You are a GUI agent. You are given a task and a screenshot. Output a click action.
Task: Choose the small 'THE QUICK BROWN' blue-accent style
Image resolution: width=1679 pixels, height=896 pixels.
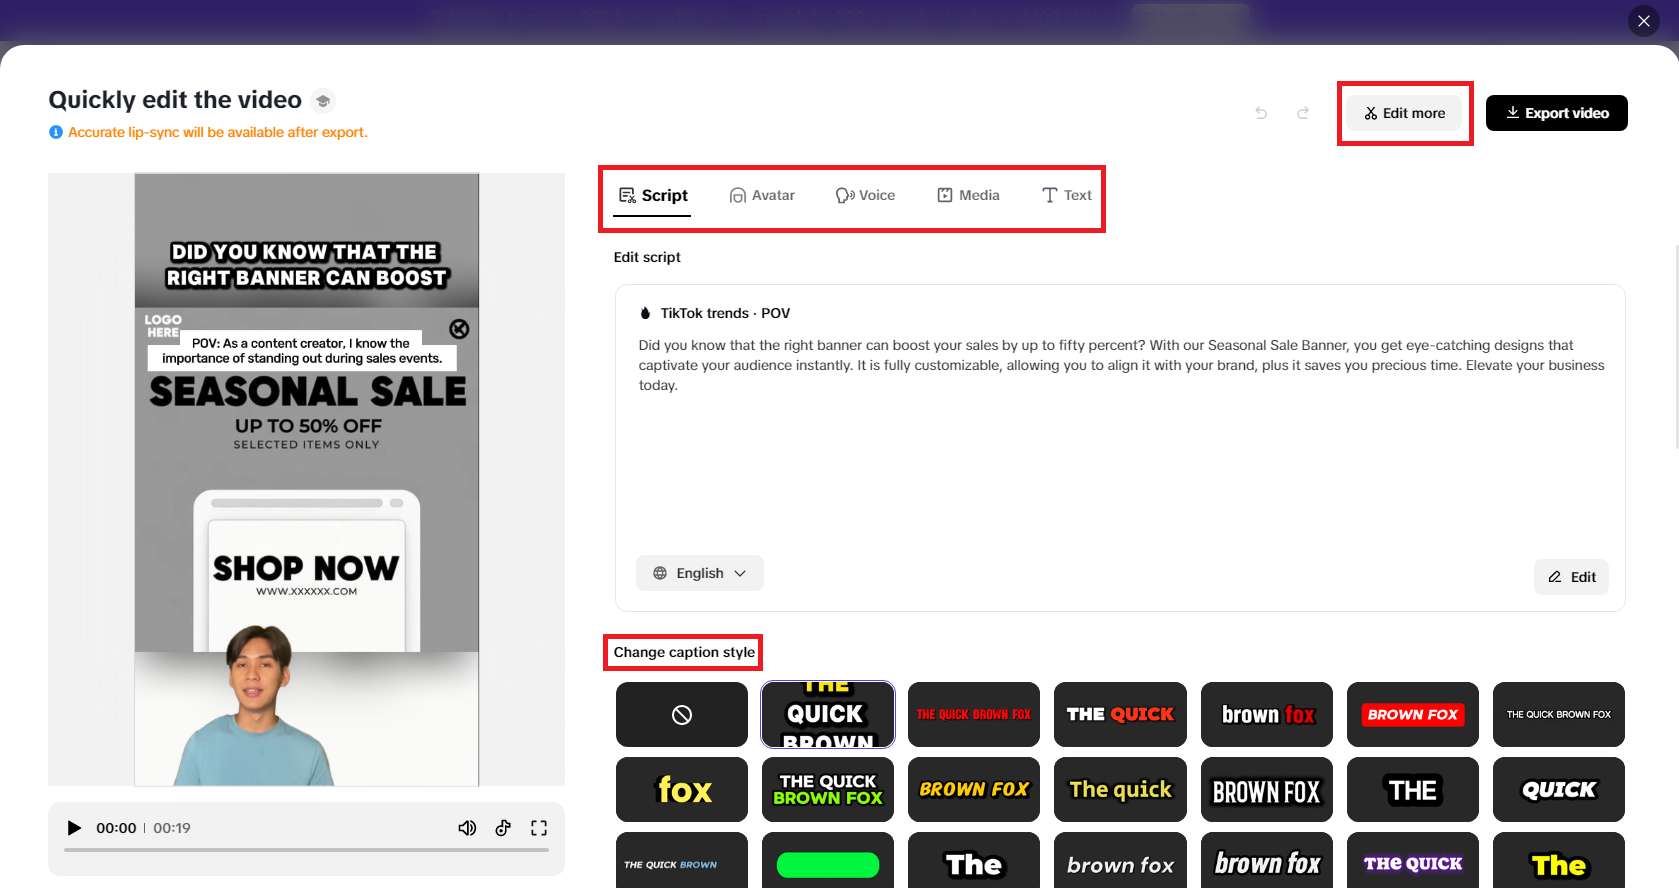682,862
